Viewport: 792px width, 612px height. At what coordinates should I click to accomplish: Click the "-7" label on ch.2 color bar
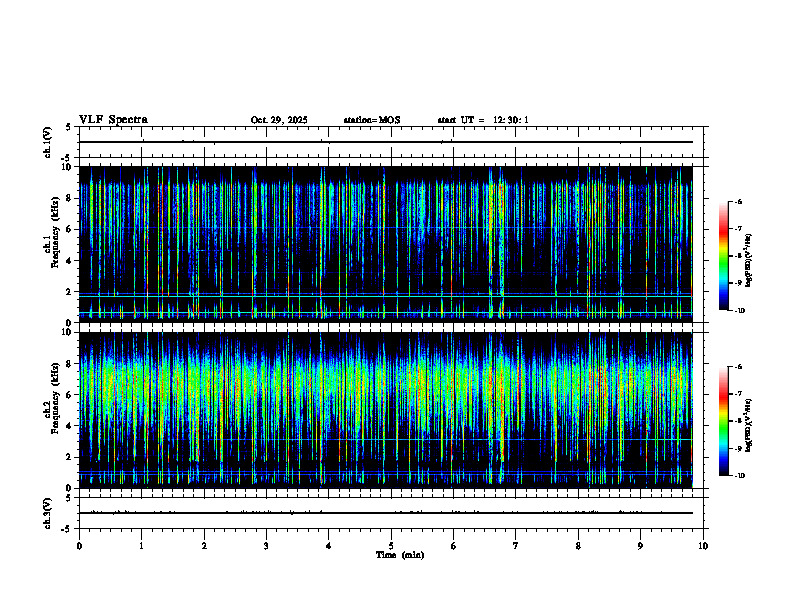pos(738,394)
